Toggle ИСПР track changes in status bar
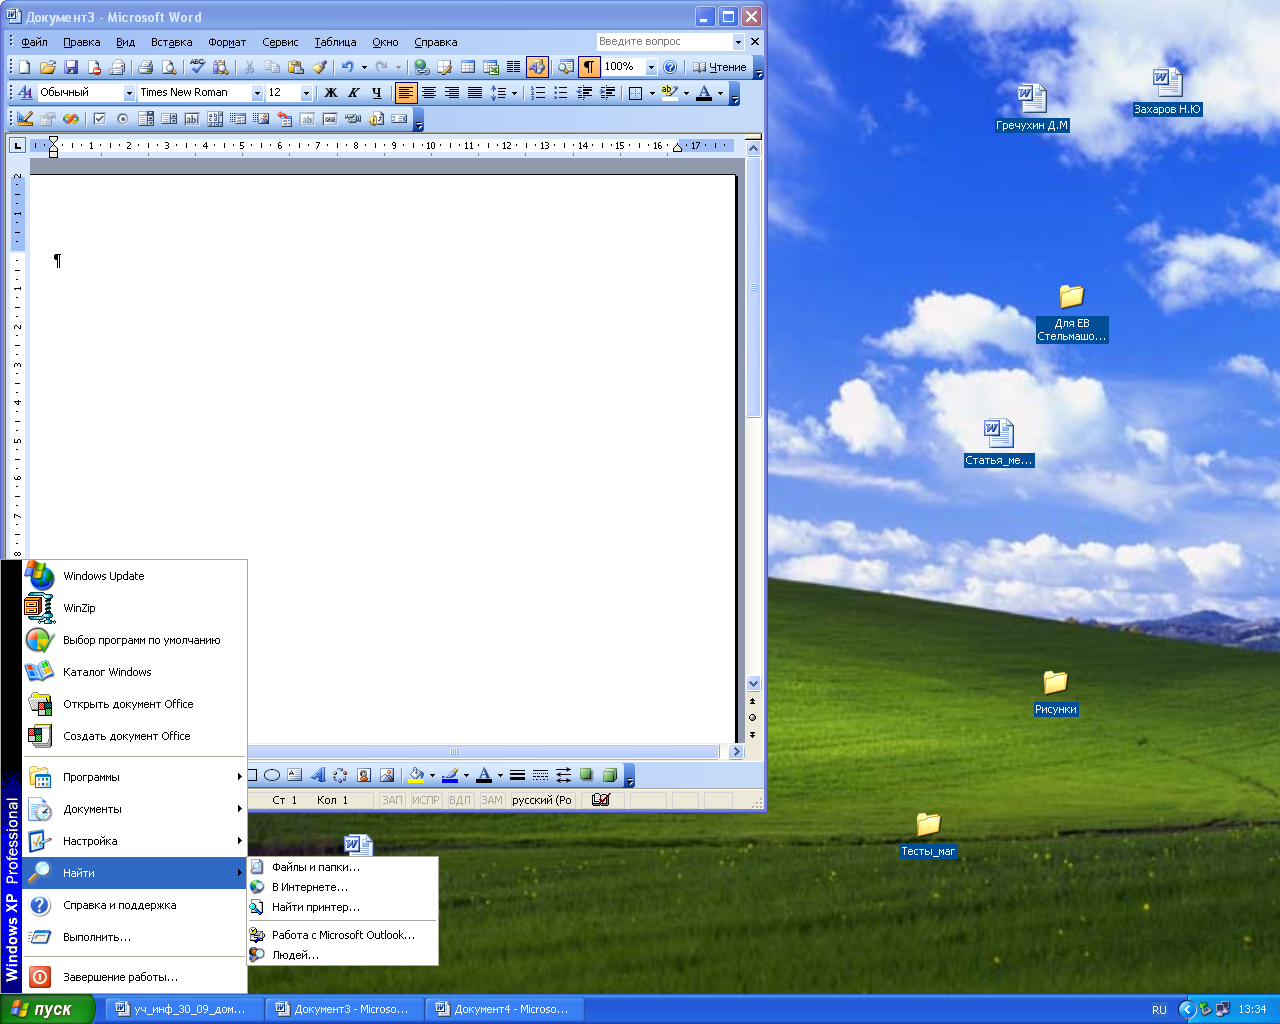This screenshot has width=1280, height=1024. [x=426, y=800]
